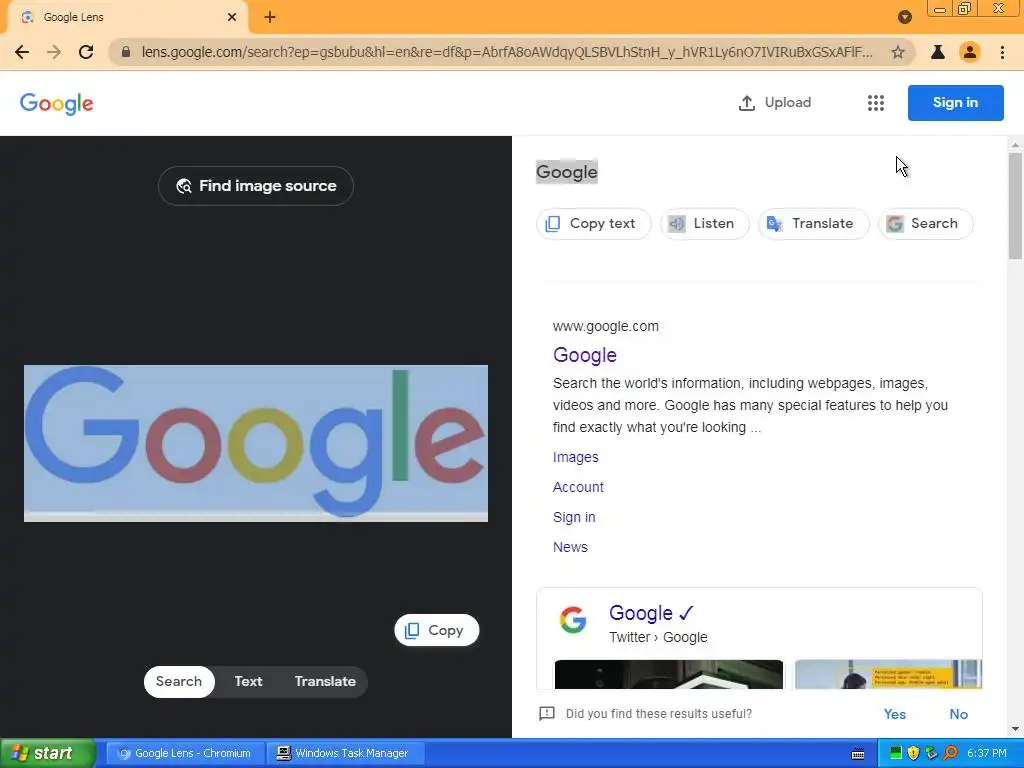The height and width of the screenshot is (768, 1024).
Task: Click the address bar URL
Action: [507, 52]
